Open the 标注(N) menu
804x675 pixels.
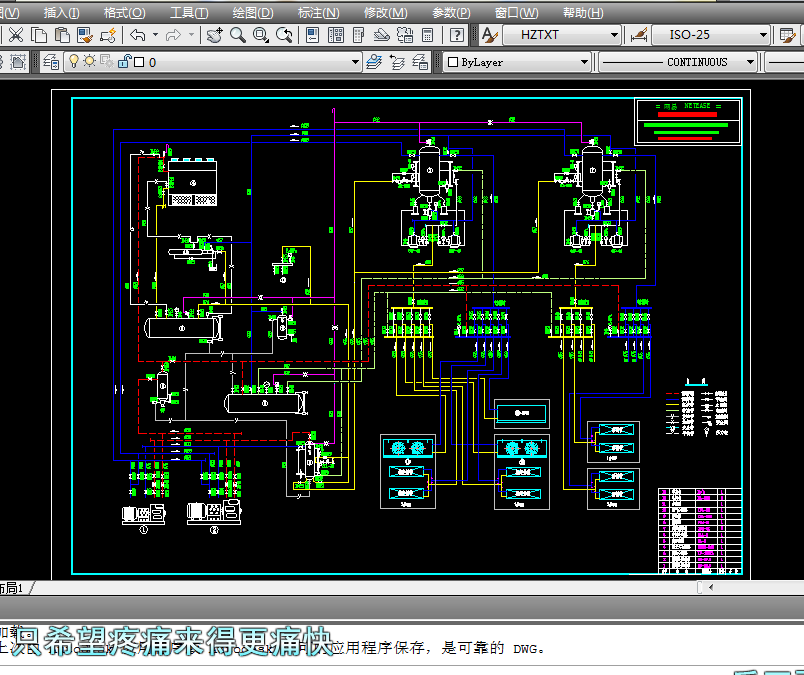(x=318, y=12)
